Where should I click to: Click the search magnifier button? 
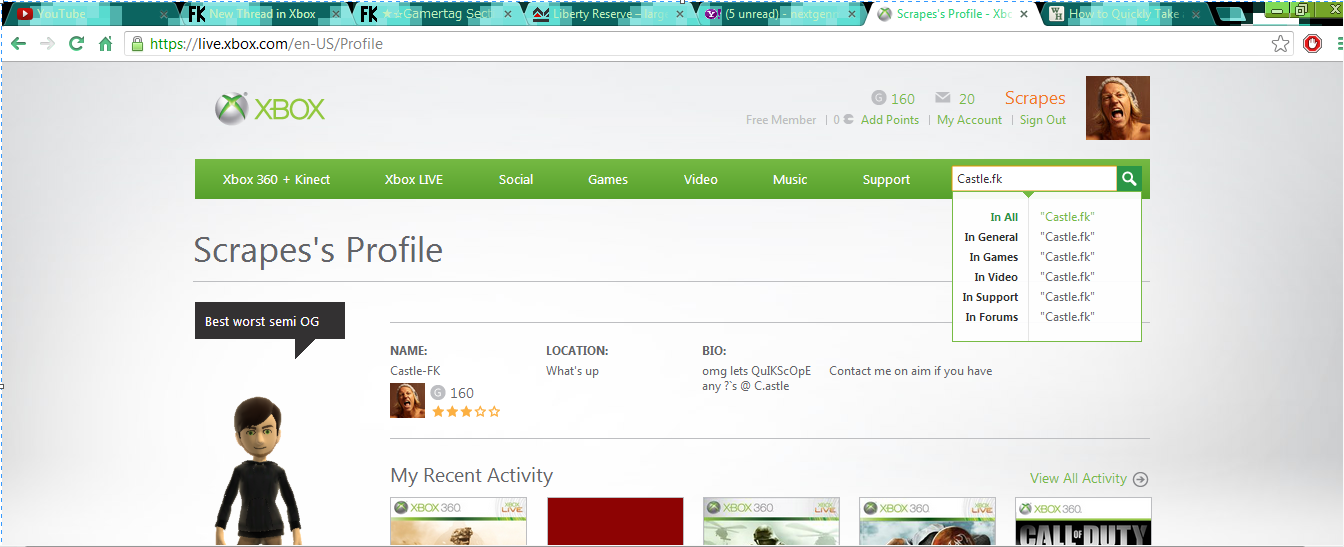point(1129,179)
